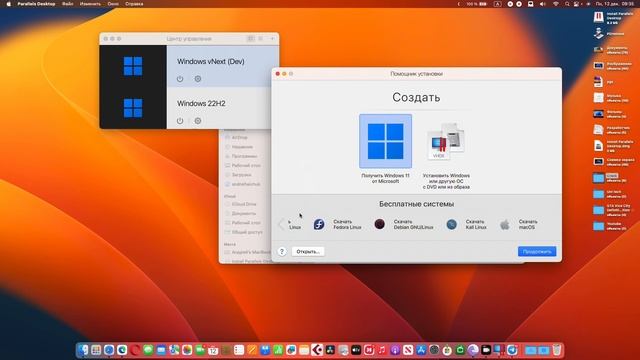Open Music app from the Dock
Viewport: 640px width, 360px height.
pyautogui.click(x=382, y=350)
